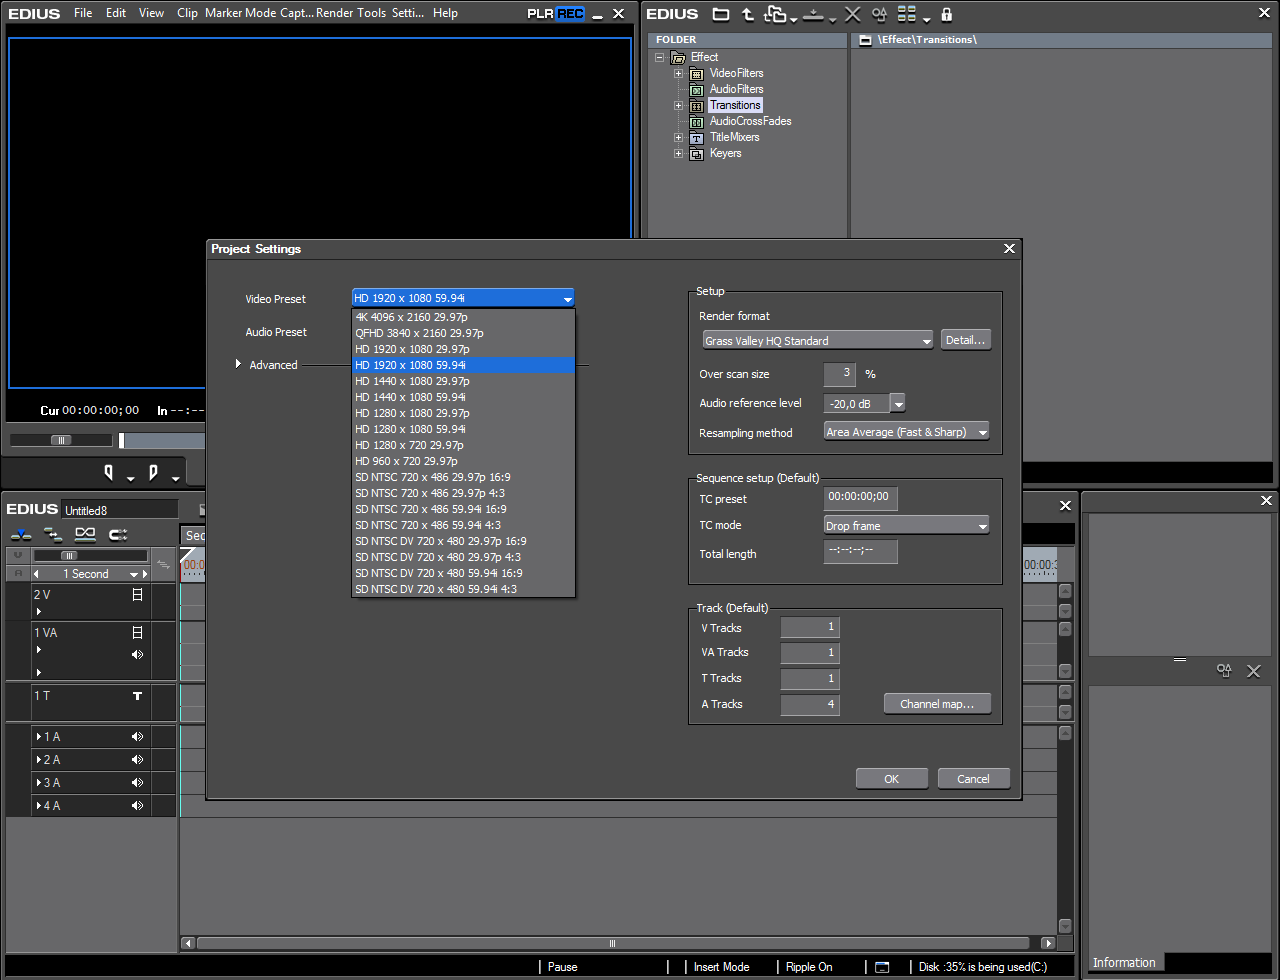Open the Clip menu

point(187,13)
